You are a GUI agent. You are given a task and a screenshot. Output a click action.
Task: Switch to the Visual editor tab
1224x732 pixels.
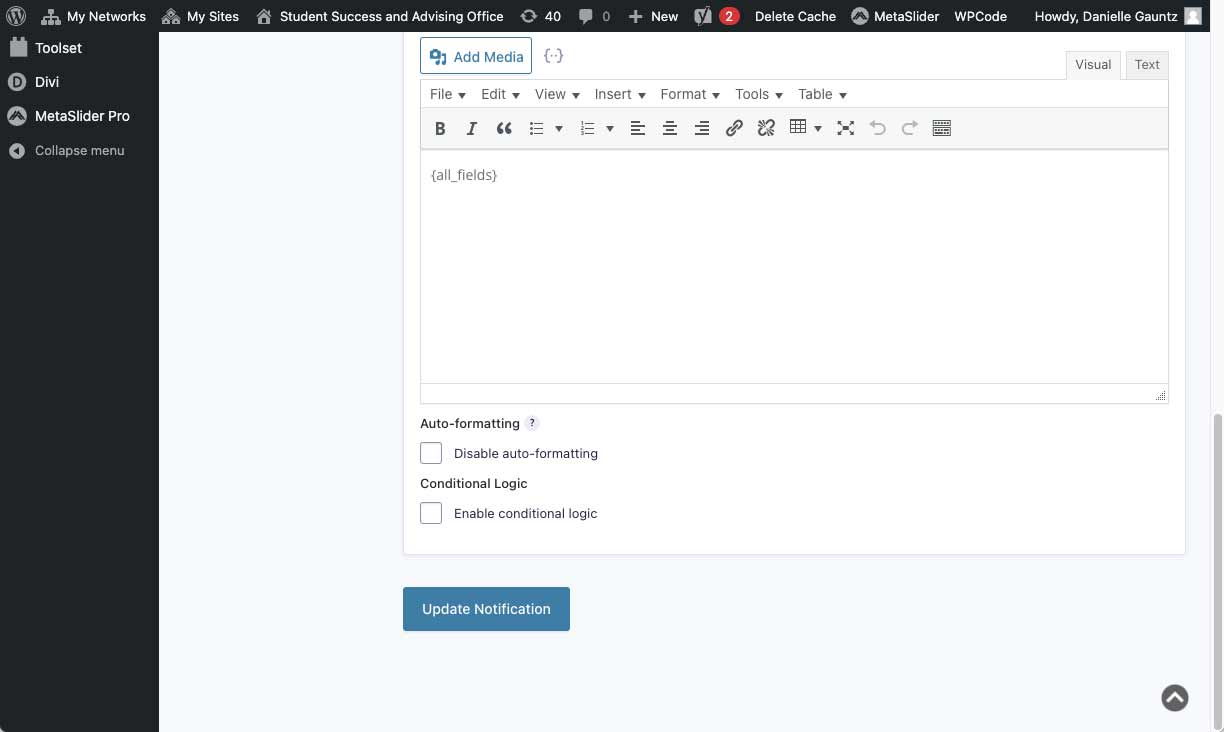click(1093, 65)
